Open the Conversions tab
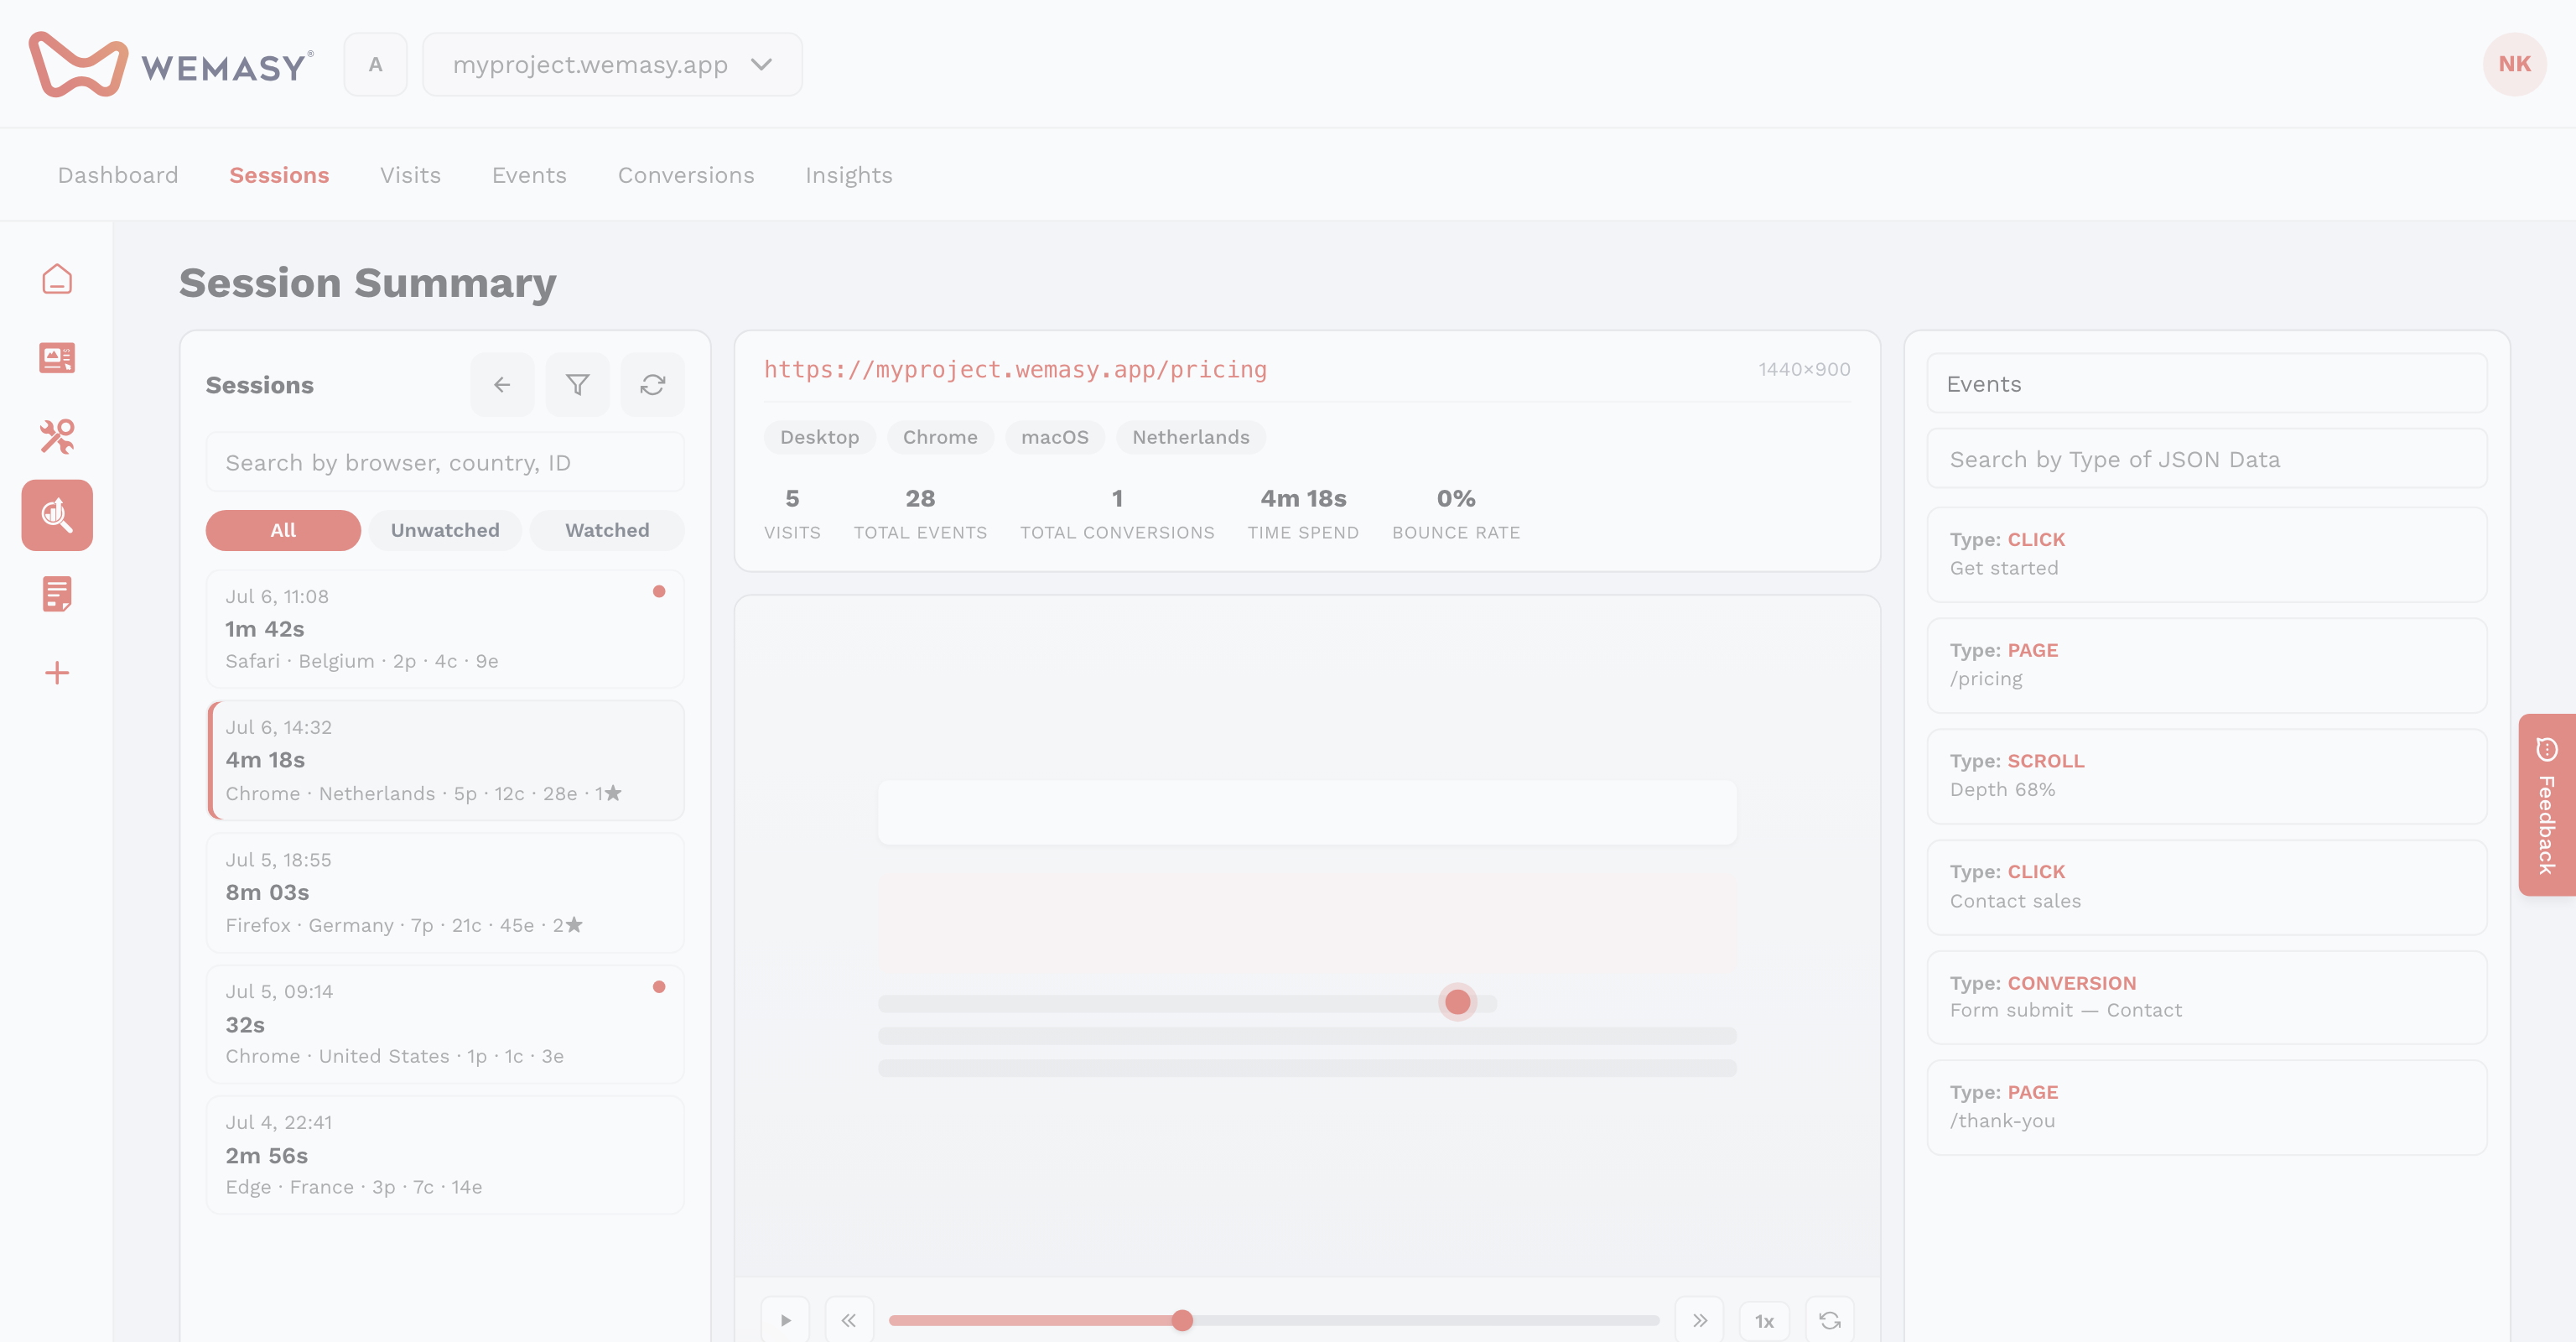Screen dimensions: 2576x1342 coord(686,175)
